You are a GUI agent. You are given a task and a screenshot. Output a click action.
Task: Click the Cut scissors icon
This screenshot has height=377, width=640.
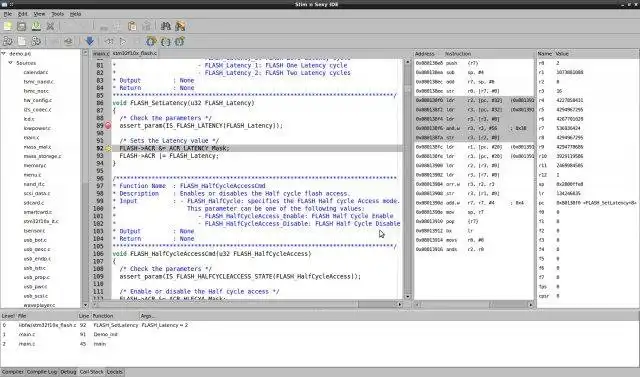click(x=50, y=27)
